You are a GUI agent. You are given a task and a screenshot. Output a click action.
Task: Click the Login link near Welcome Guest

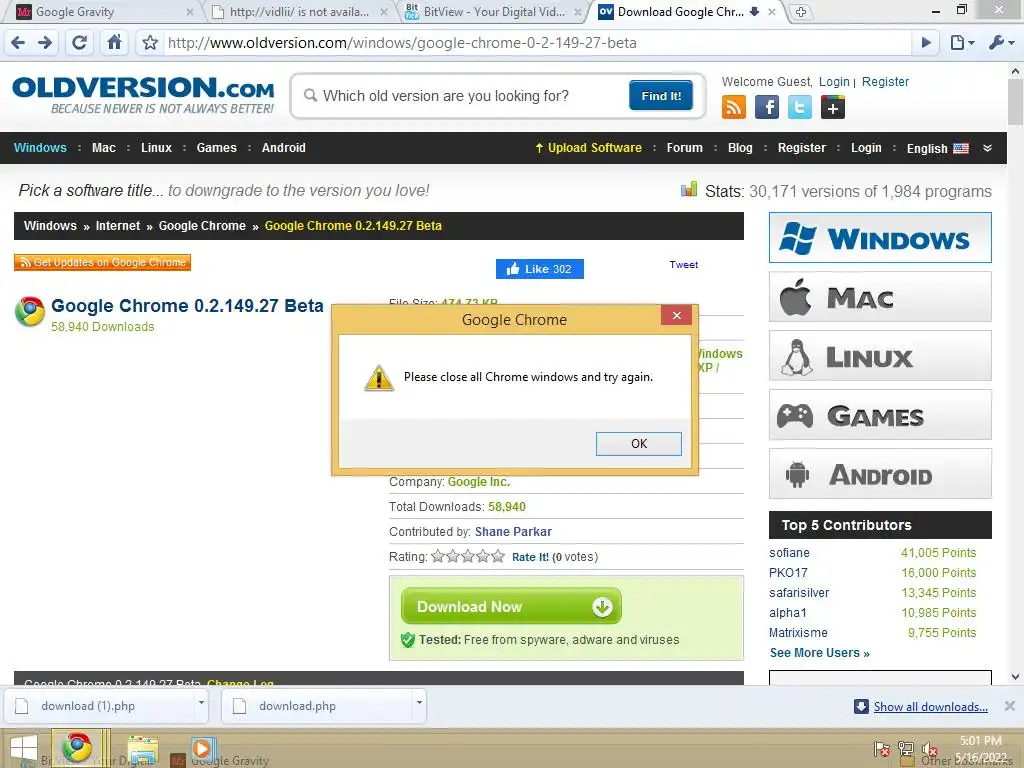click(834, 82)
